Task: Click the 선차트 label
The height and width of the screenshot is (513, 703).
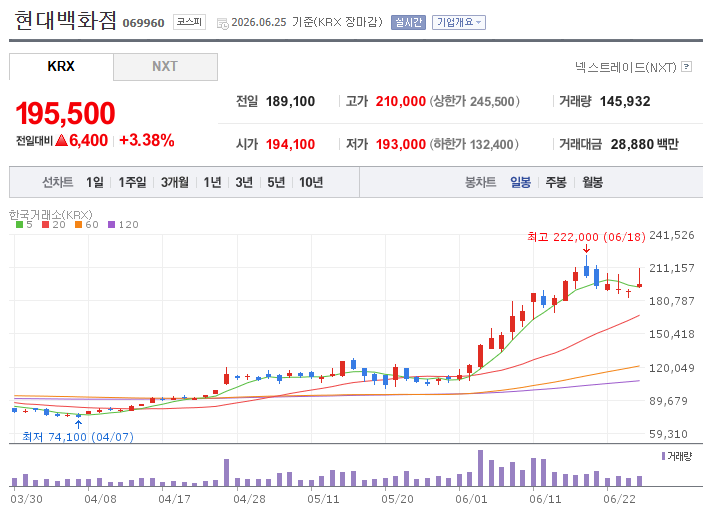Action: click(x=57, y=182)
